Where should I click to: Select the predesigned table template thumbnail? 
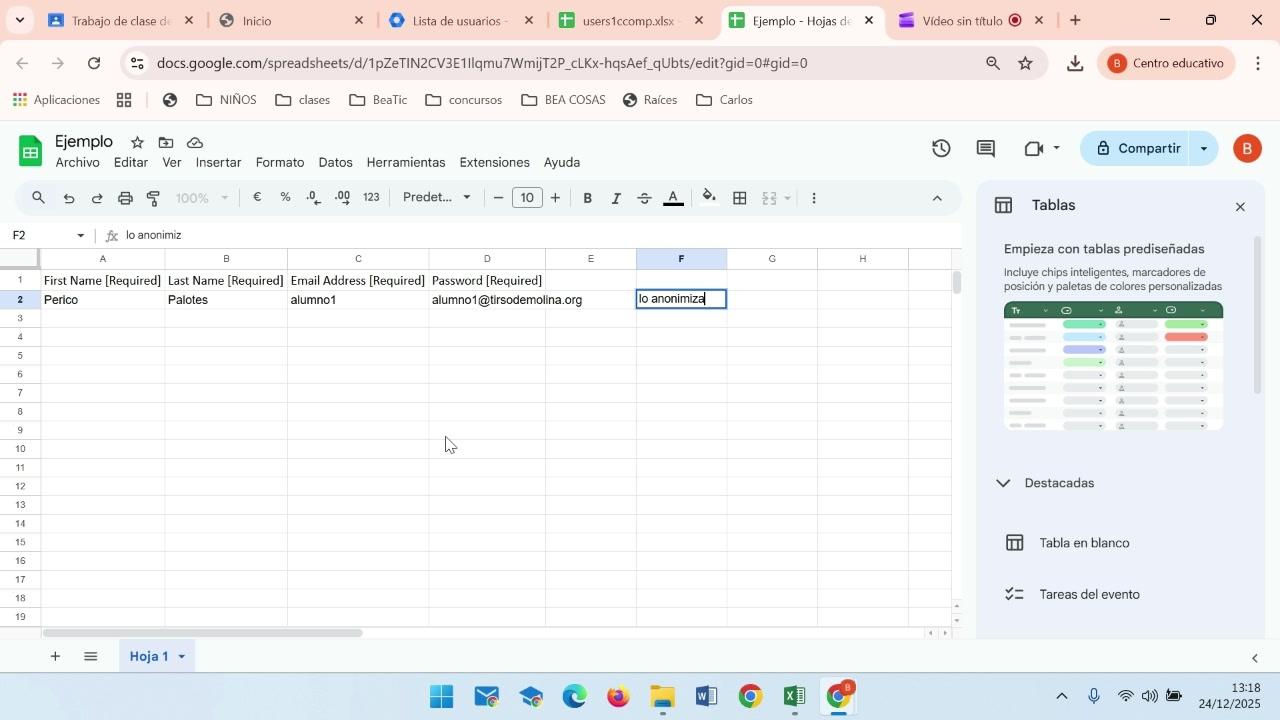point(1113,366)
